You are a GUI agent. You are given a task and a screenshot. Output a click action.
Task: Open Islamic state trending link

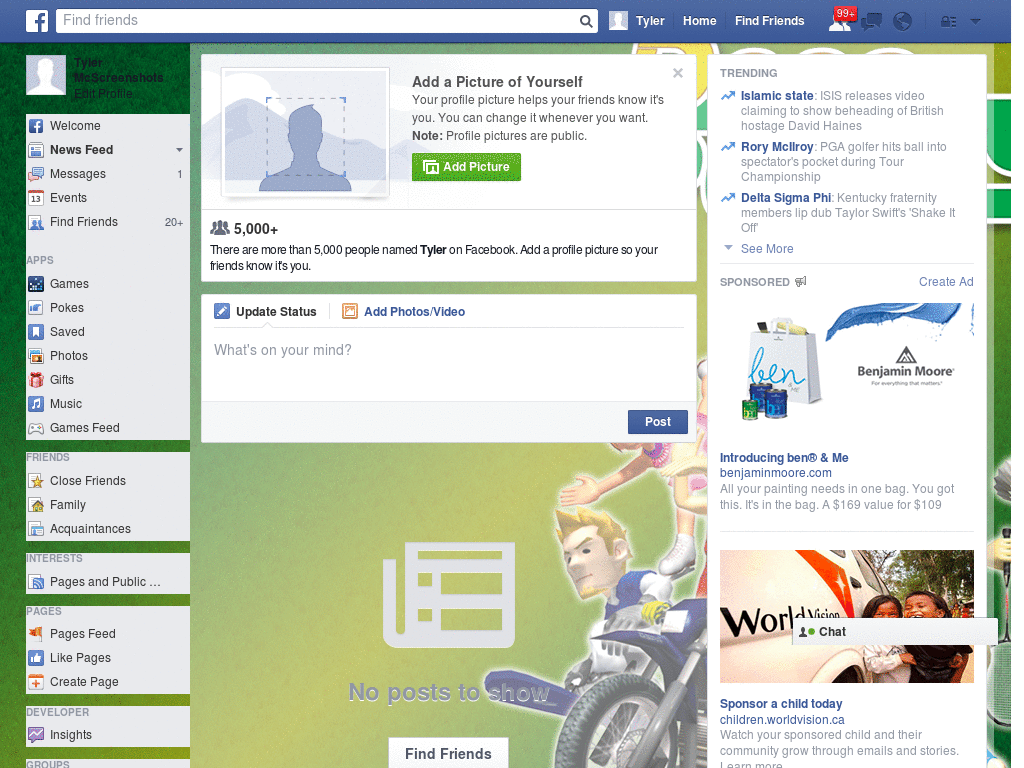[x=776, y=96]
